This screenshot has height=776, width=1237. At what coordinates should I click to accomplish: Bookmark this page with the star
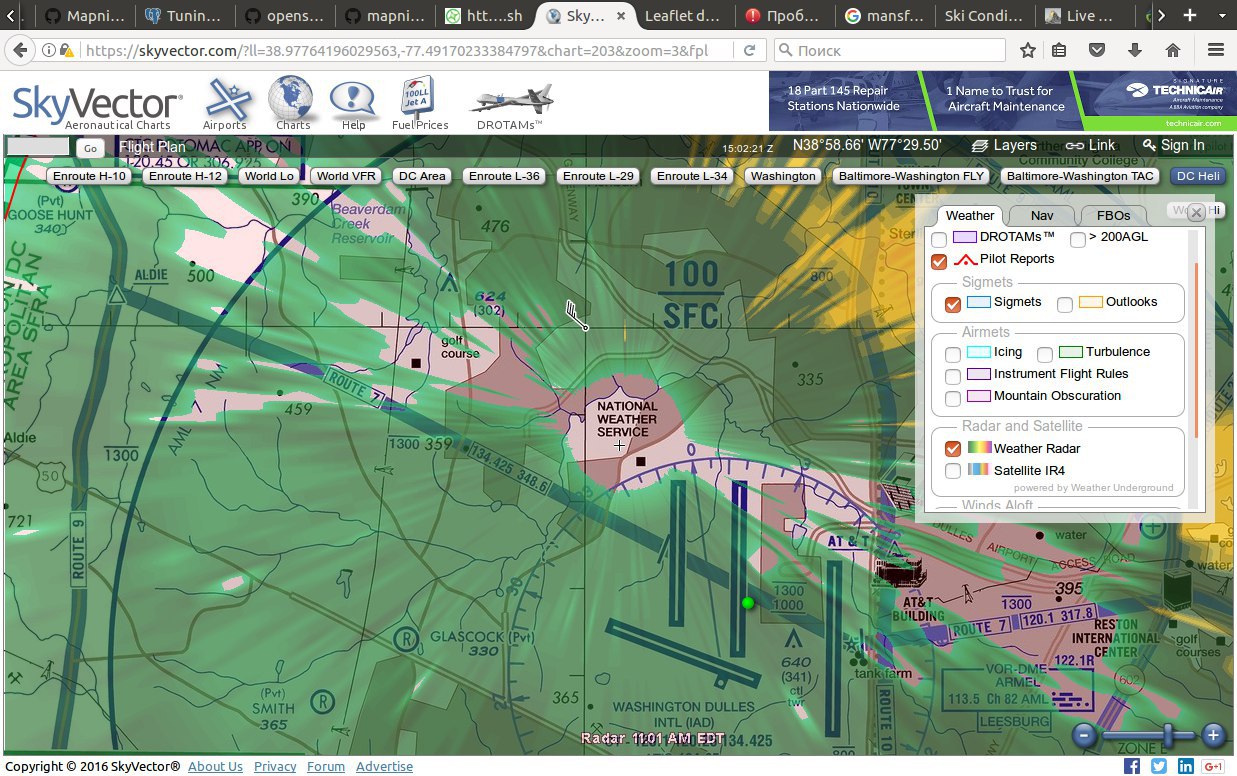(1028, 50)
